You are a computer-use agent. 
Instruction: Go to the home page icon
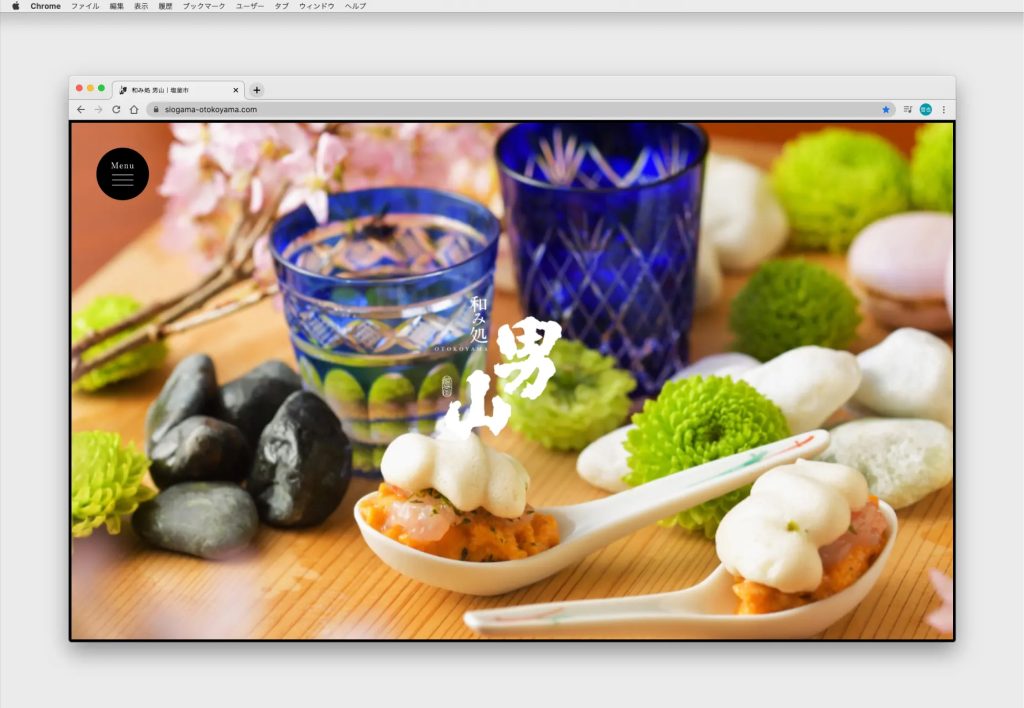pos(134,109)
